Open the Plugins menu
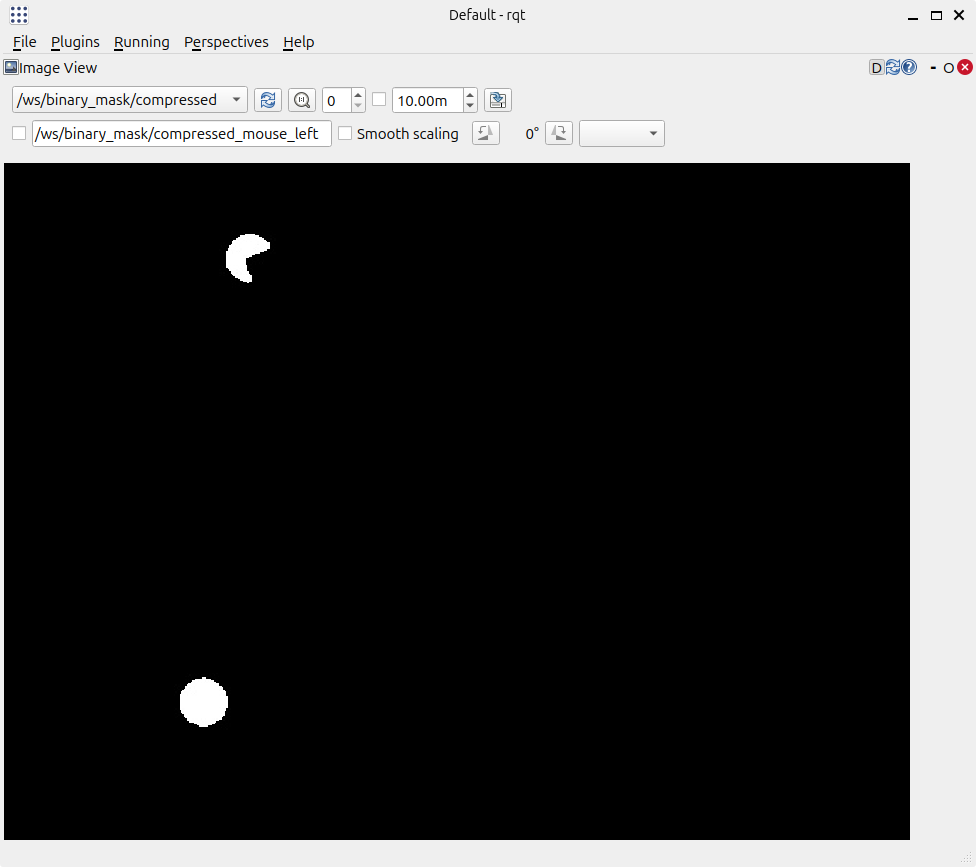Image resolution: width=976 pixels, height=867 pixels. [75, 42]
